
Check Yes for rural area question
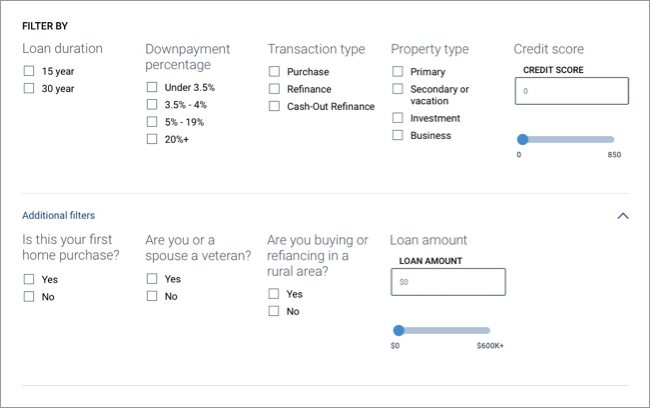click(x=274, y=294)
